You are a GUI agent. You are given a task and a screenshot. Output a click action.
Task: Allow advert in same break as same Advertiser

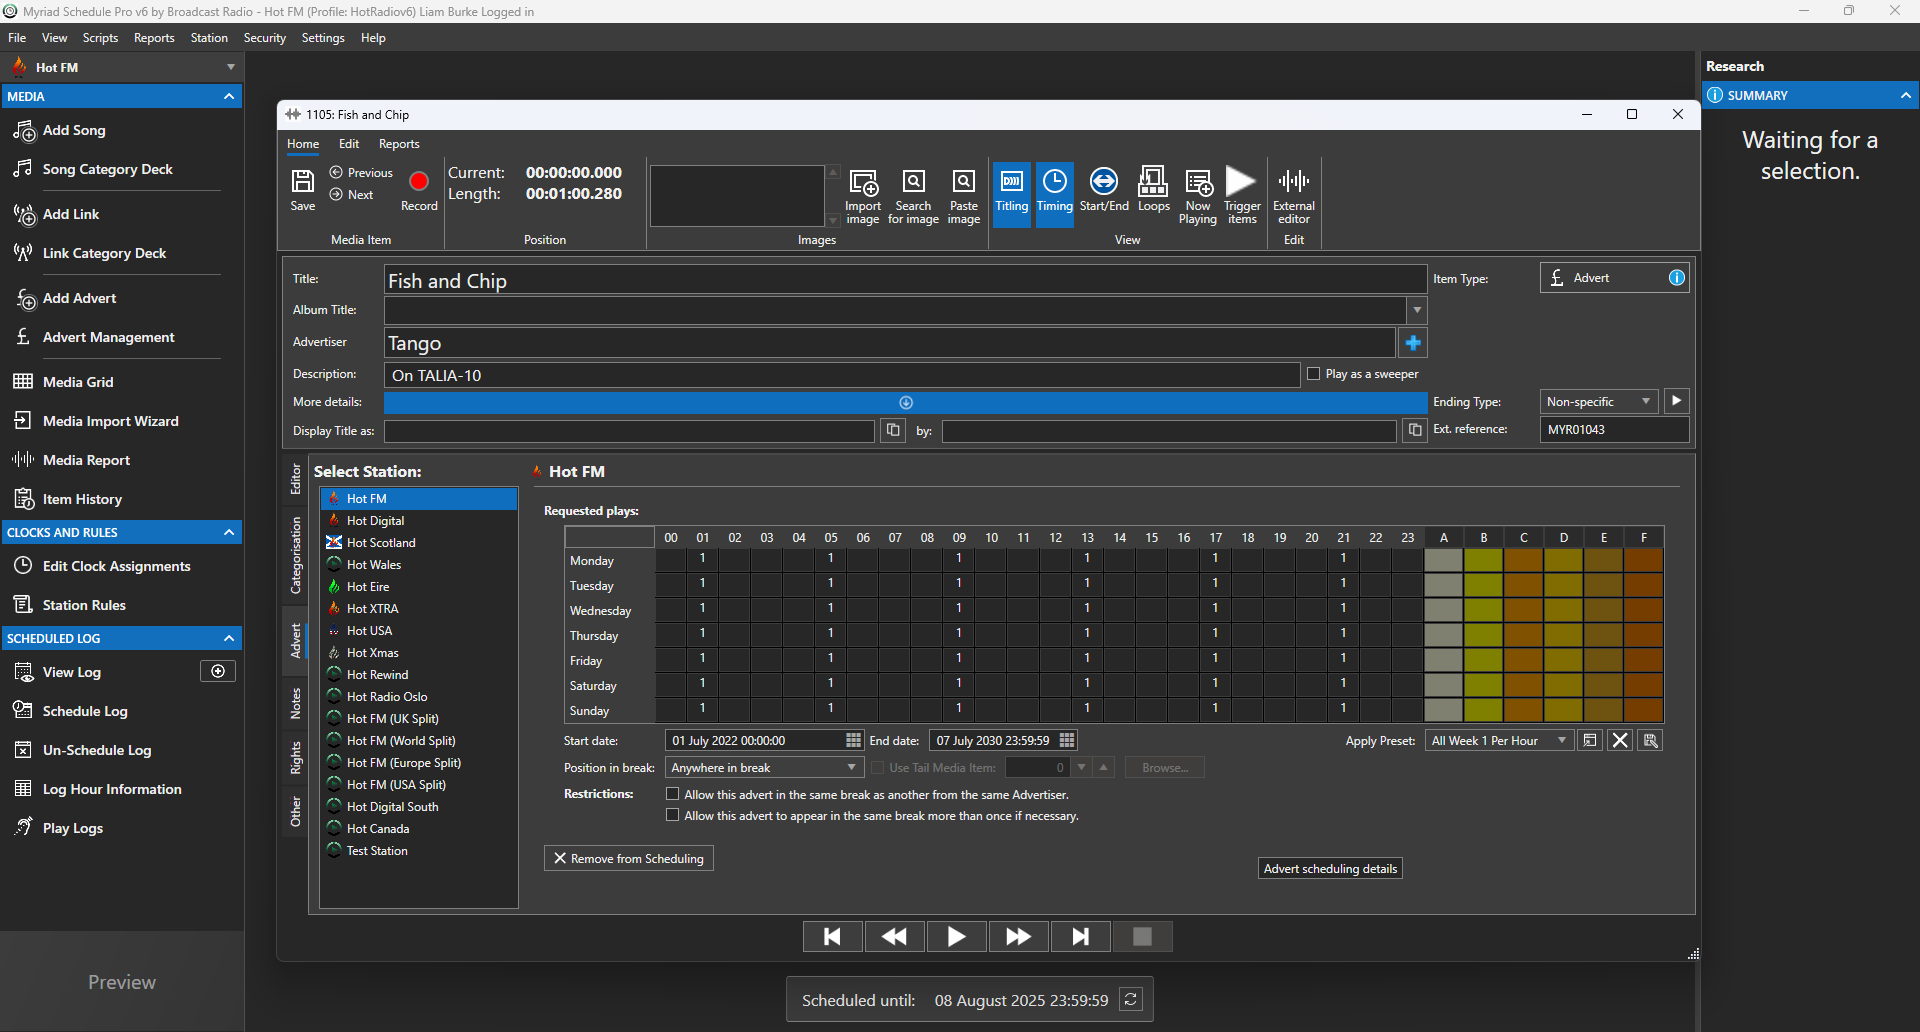(673, 794)
